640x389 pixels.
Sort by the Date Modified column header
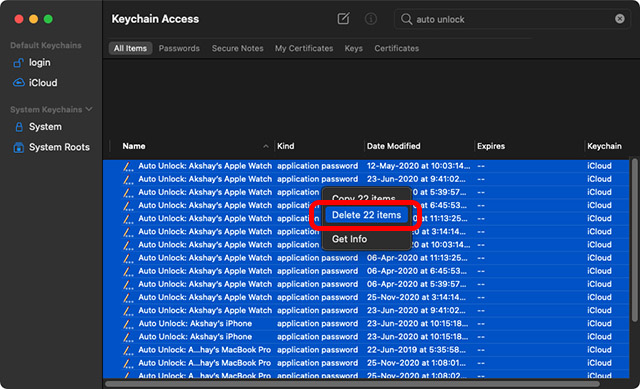(x=393, y=146)
